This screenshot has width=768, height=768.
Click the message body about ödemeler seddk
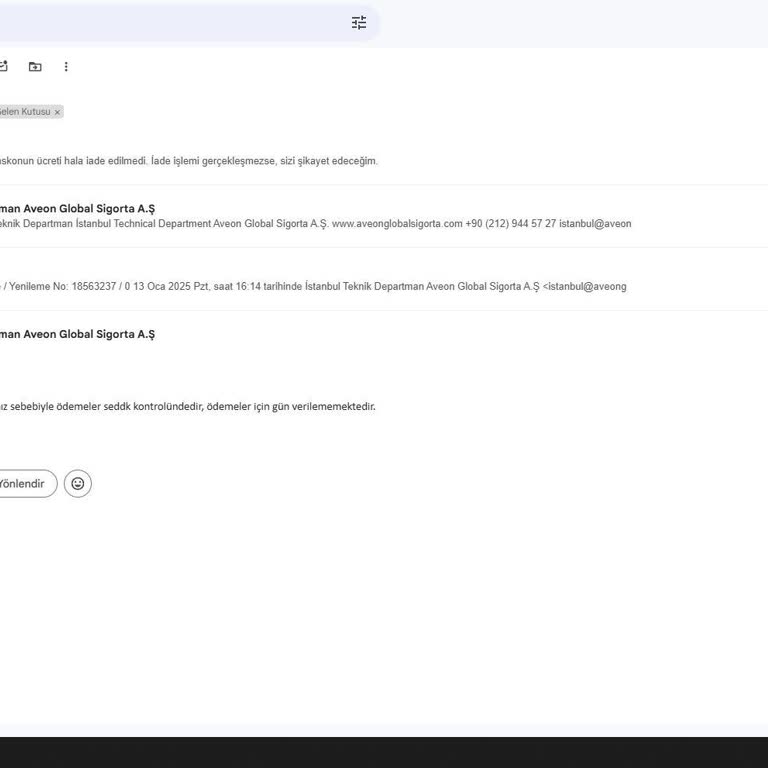coord(188,406)
